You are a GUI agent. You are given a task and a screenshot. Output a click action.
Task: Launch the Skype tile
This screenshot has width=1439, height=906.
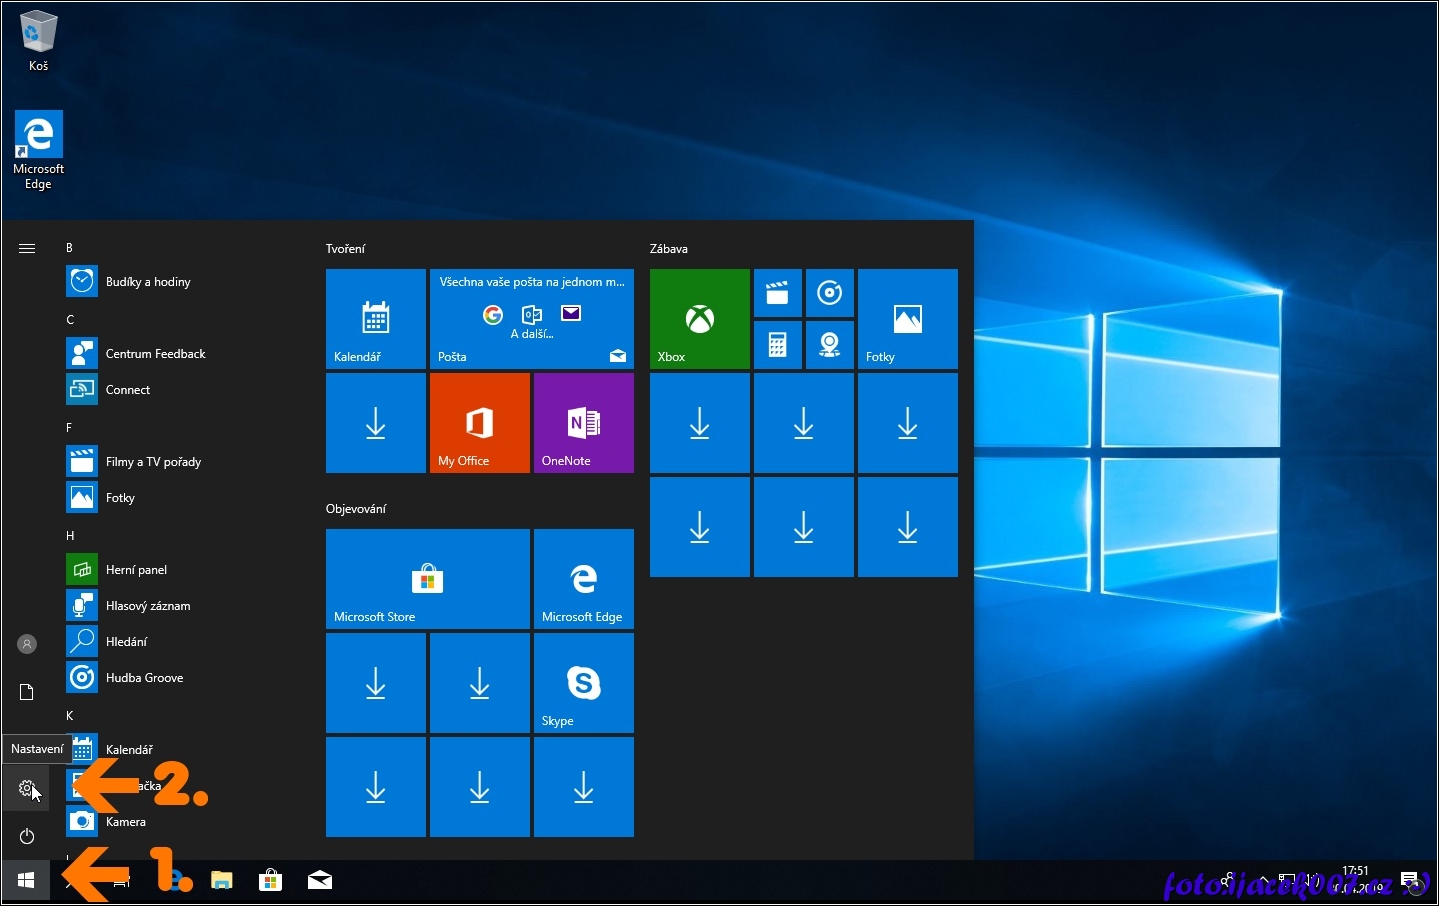click(583, 683)
